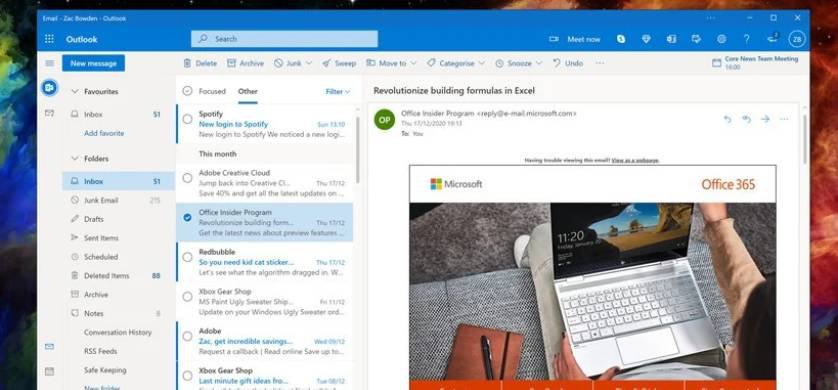Toggle the hamburger navigation menu
The height and width of the screenshot is (390, 838).
click(x=50, y=63)
